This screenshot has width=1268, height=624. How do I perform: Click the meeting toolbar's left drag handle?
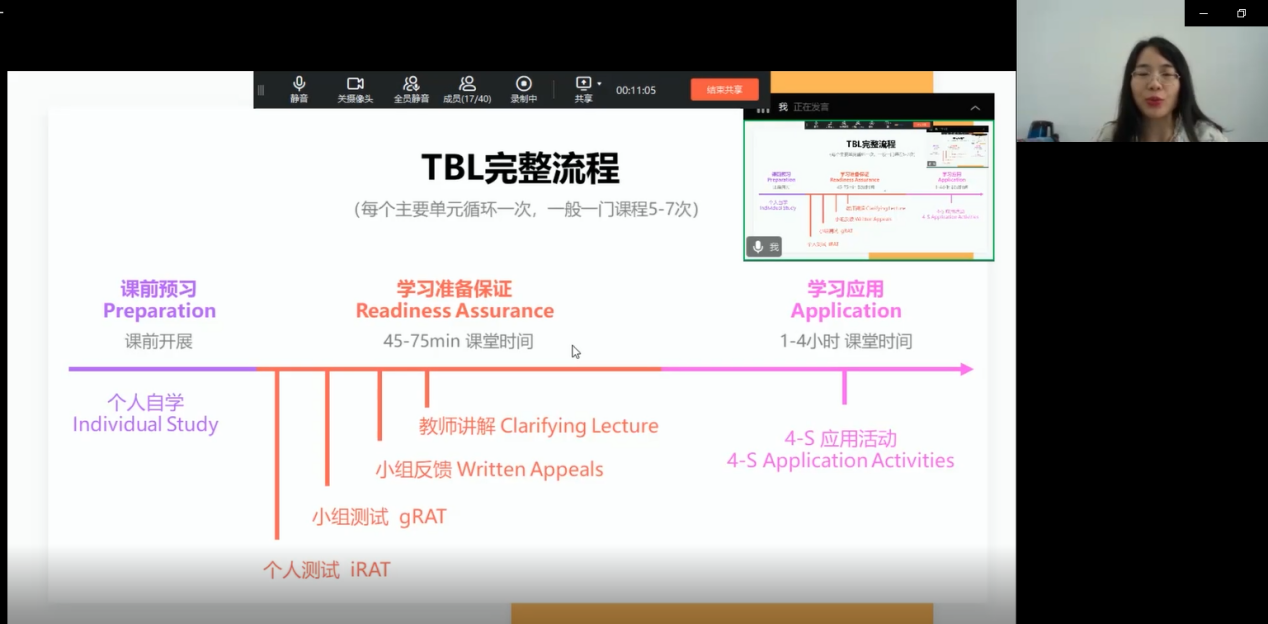click(261, 90)
